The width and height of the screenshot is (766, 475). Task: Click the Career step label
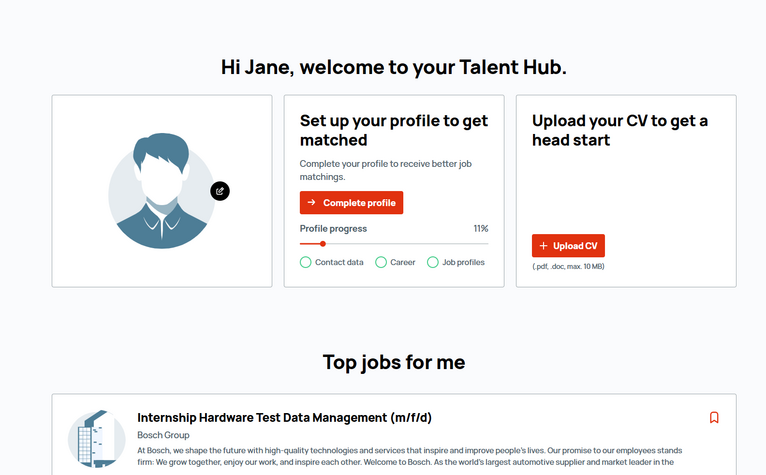[403, 262]
